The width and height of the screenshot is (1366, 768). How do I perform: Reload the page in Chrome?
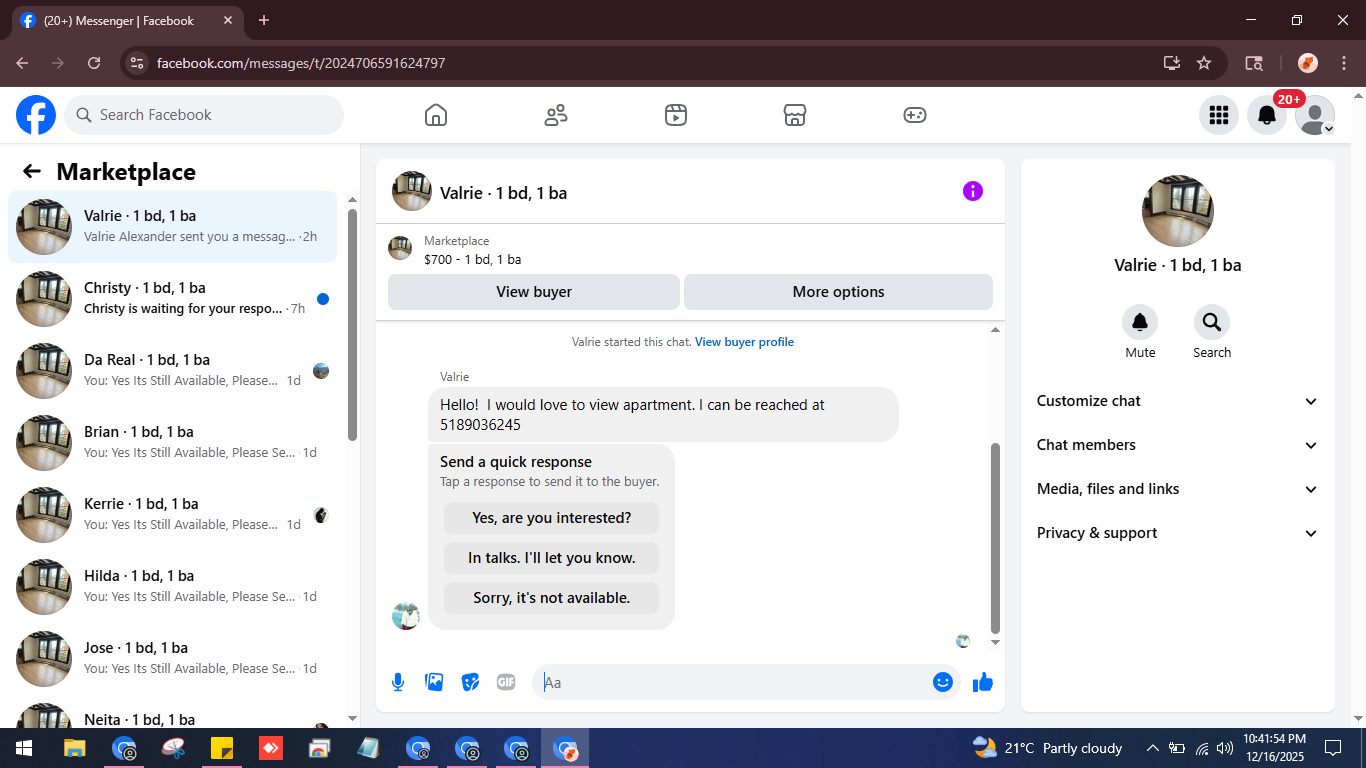(94, 63)
